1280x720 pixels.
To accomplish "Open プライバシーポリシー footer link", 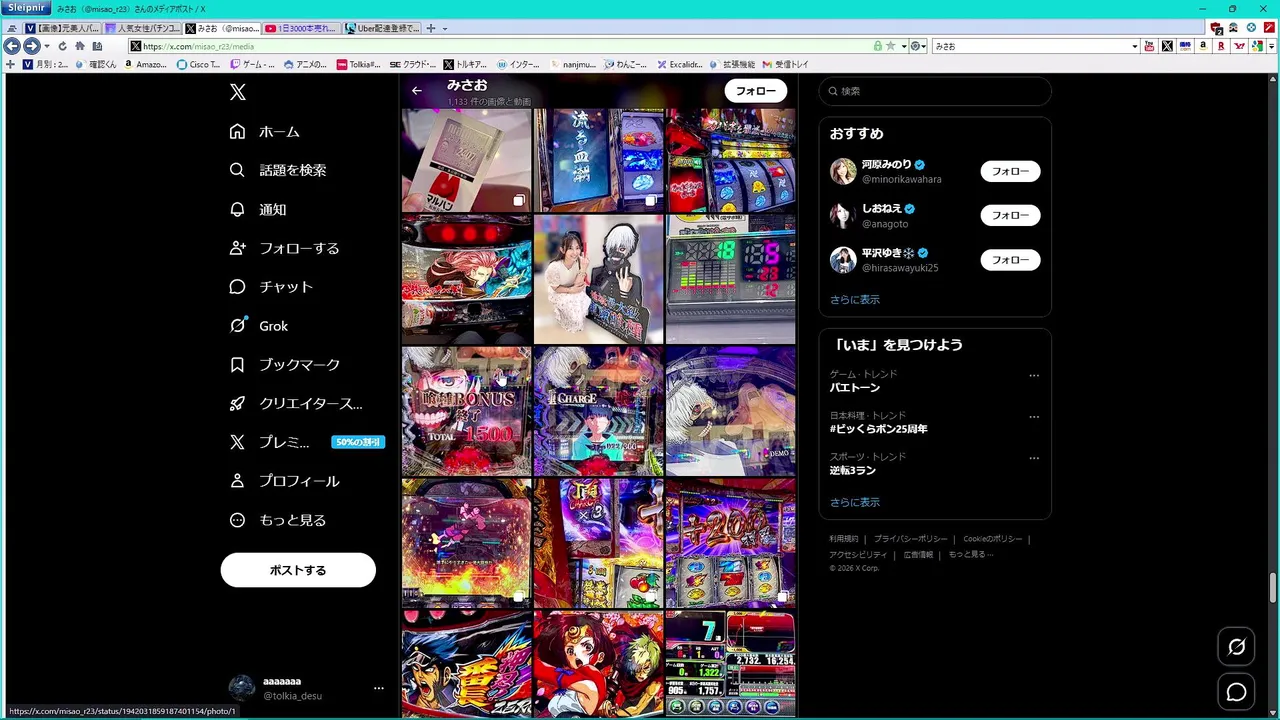I will click(x=911, y=539).
